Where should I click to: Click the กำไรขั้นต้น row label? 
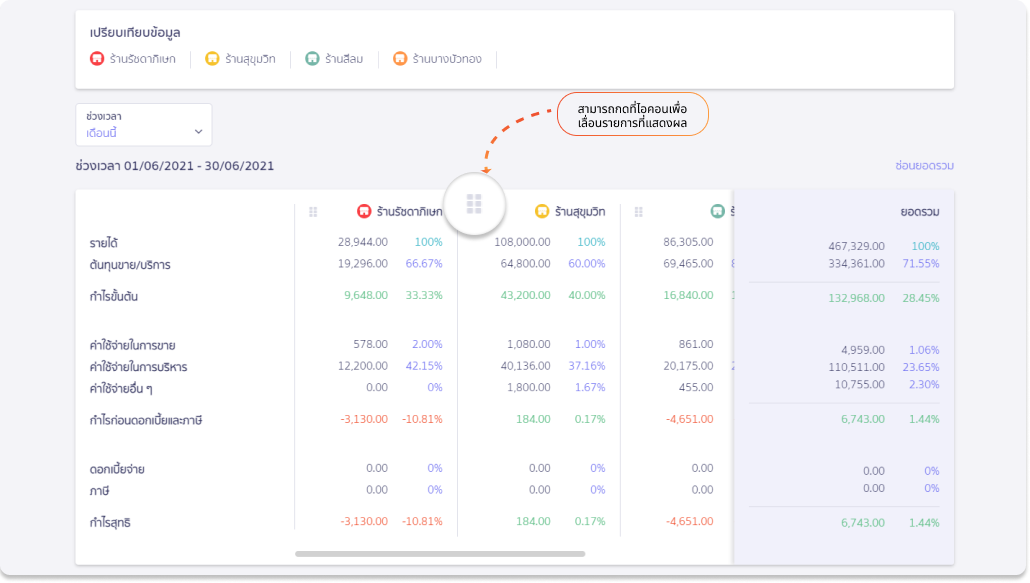coord(112,297)
